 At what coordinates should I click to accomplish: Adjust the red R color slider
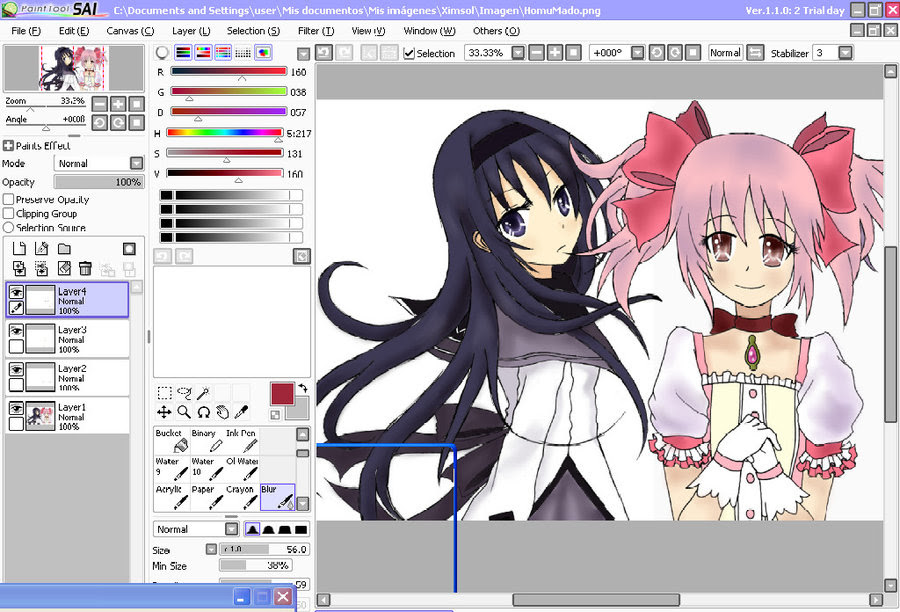pyautogui.click(x=228, y=72)
